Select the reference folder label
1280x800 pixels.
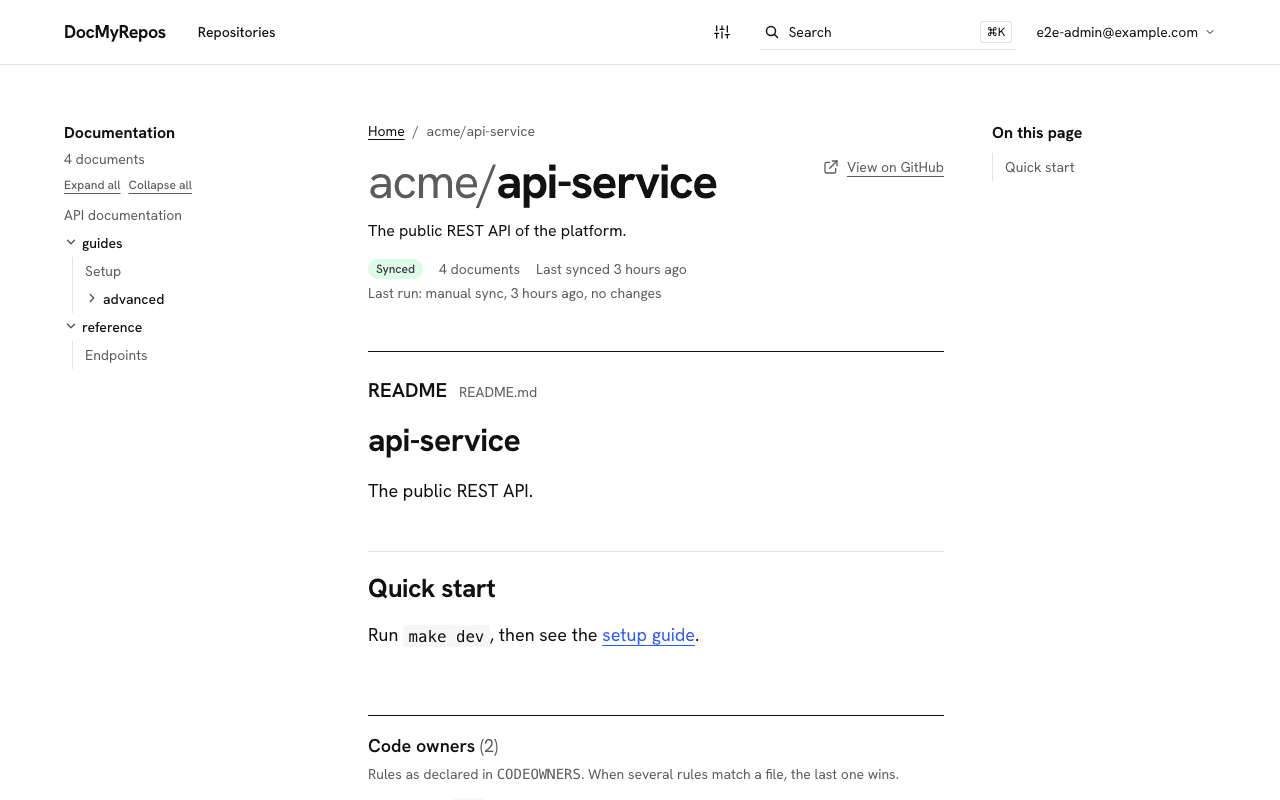tap(112, 327)
